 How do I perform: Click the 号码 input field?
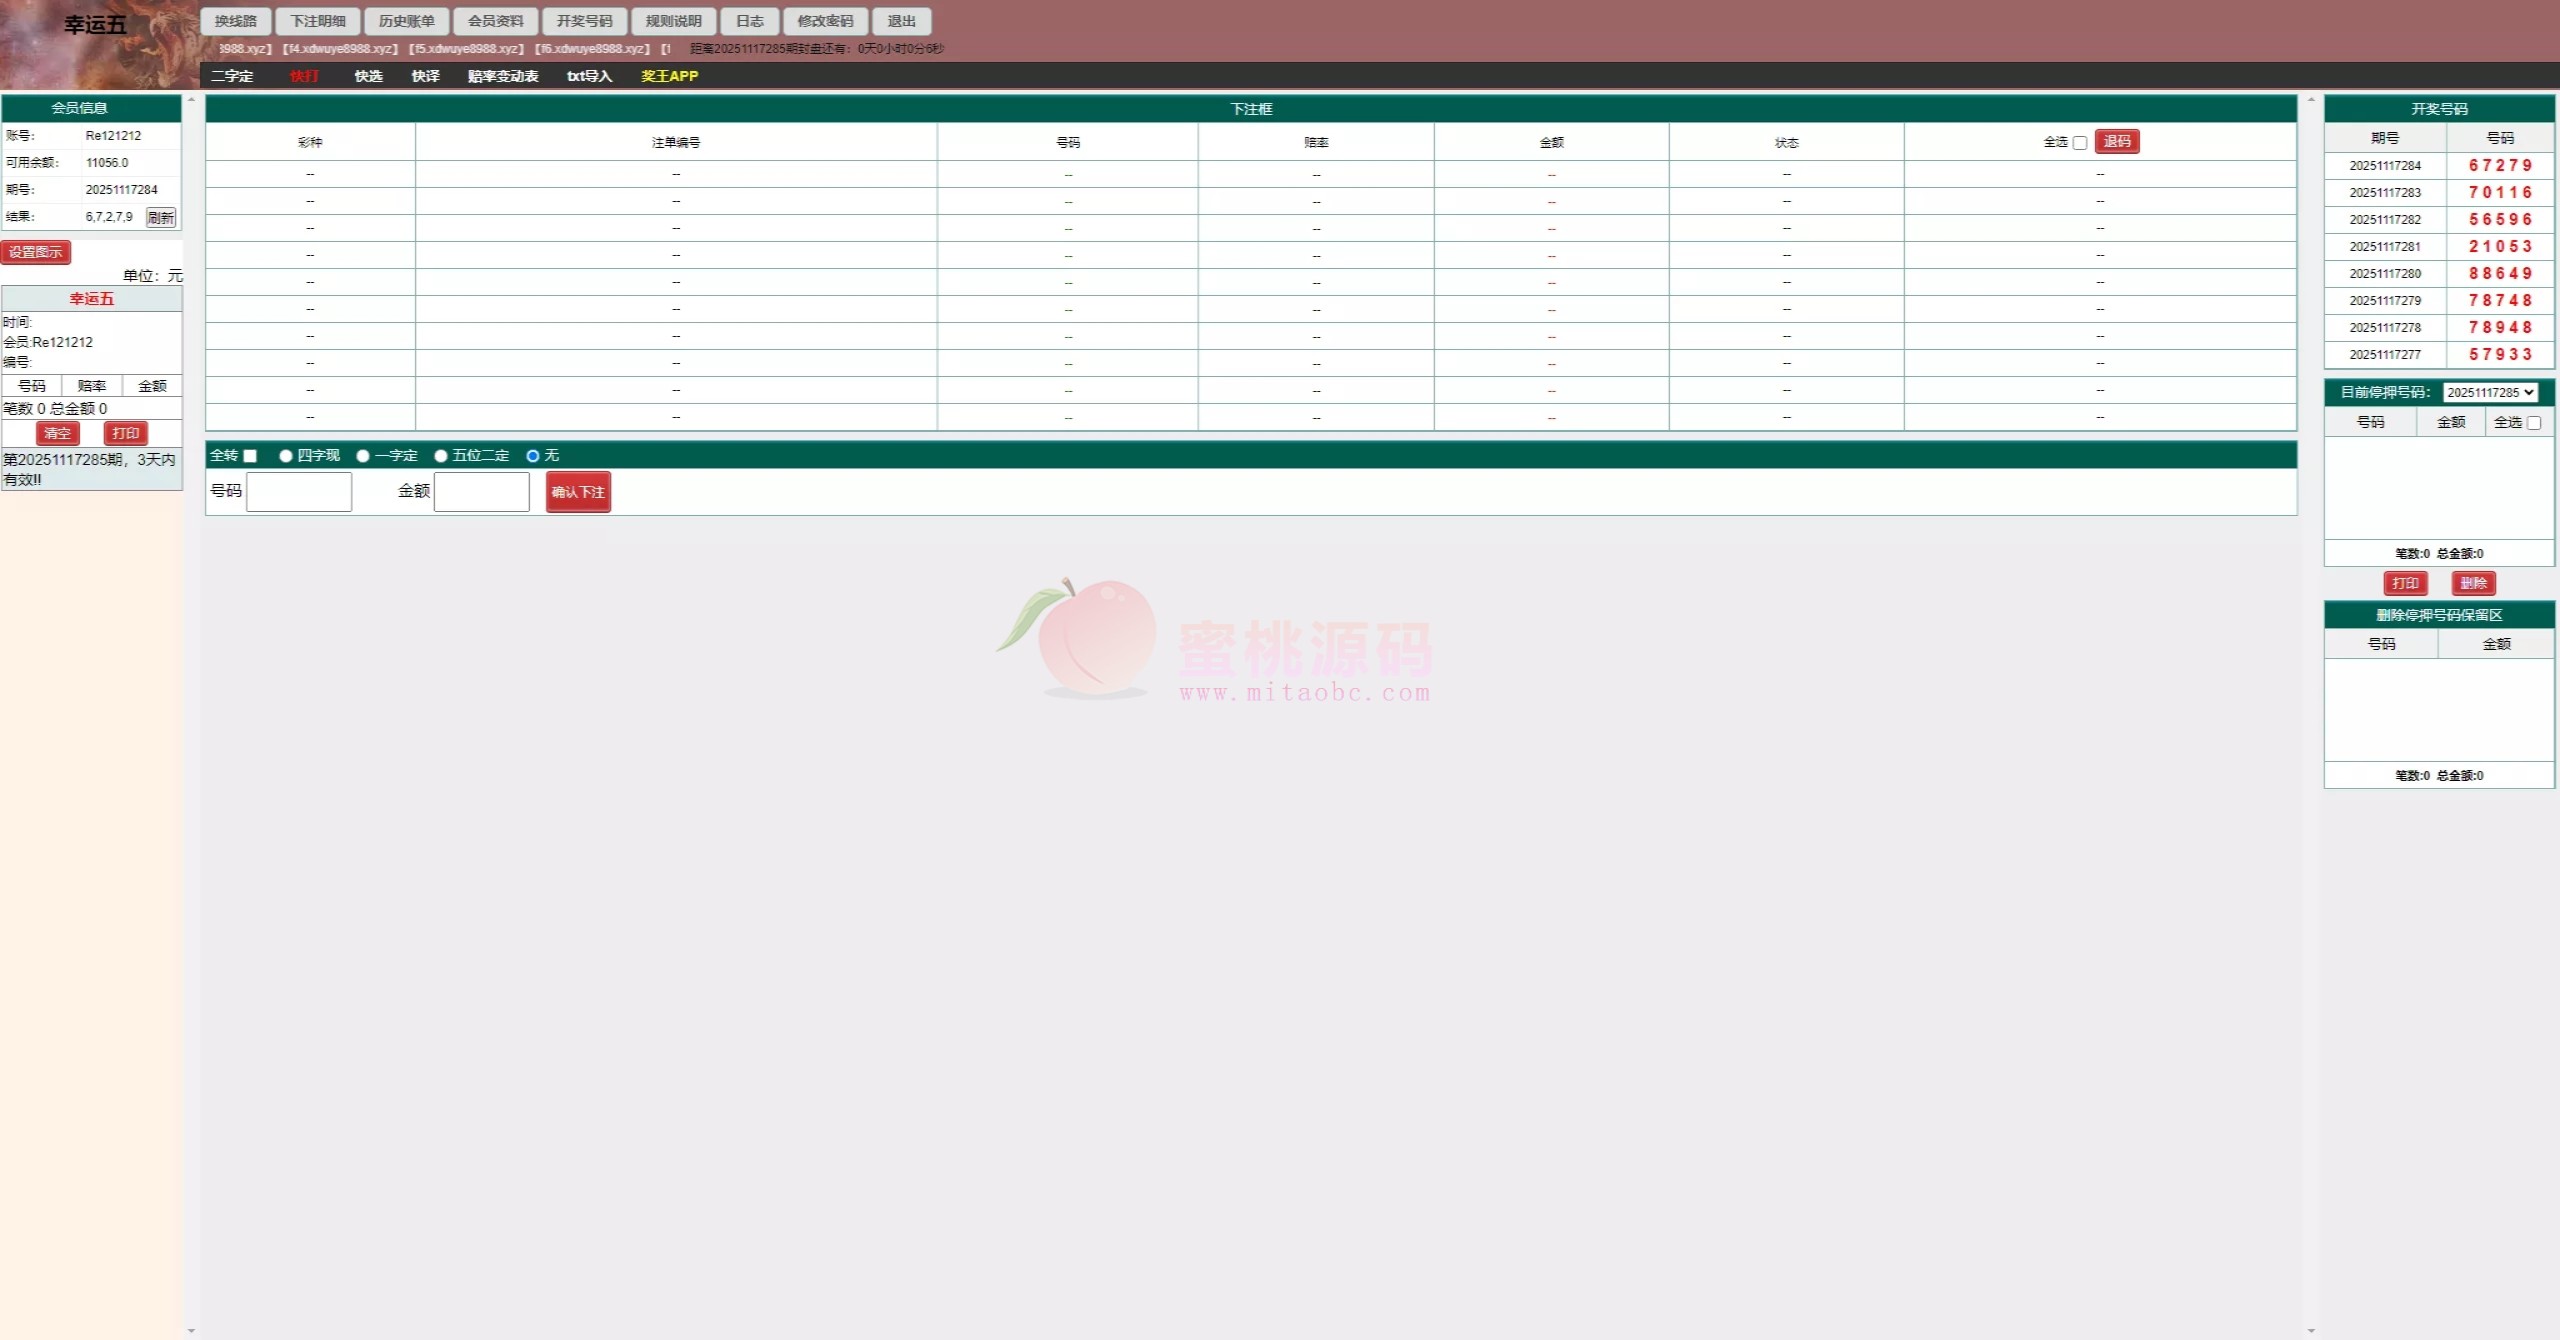coord(299,492)
